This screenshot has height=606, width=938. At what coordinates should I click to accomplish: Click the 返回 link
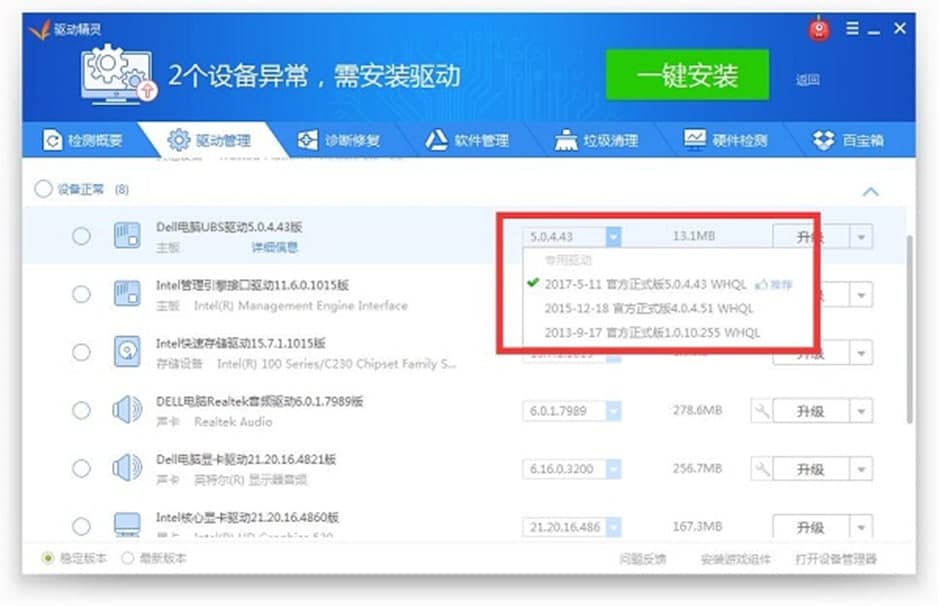click(x=808, y=80)
